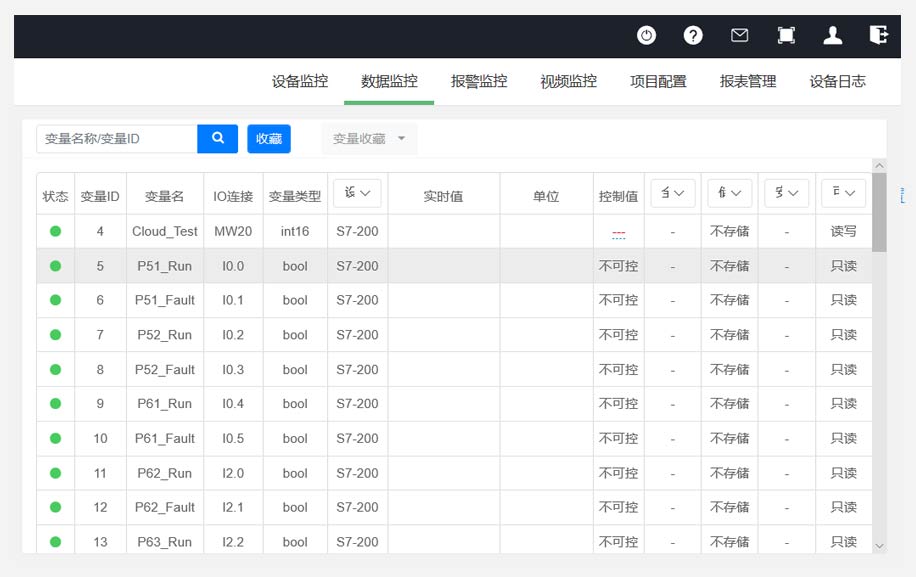Click the control value dashes for Cloud_Test
This screenshot has width=916, height=577.
point(619,235)
